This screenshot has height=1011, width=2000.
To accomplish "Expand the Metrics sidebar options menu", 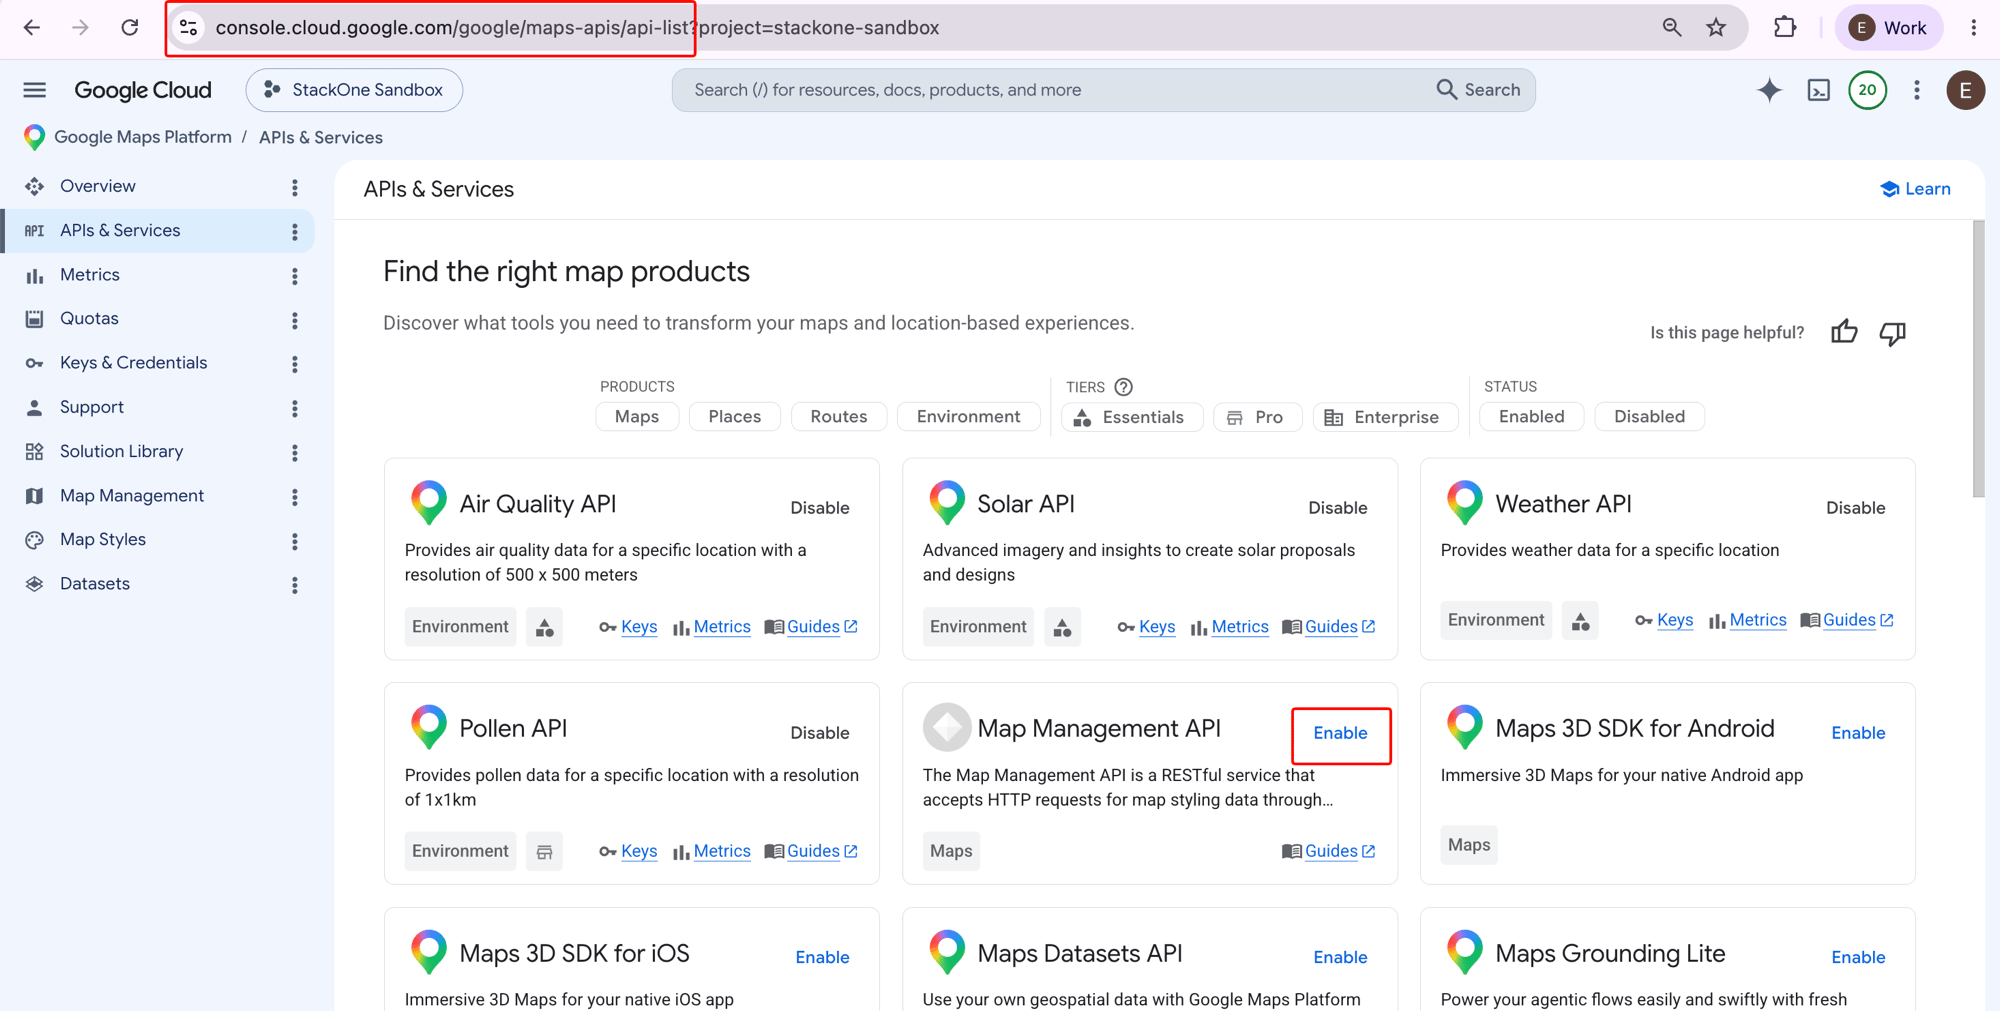I will point(295,275).
